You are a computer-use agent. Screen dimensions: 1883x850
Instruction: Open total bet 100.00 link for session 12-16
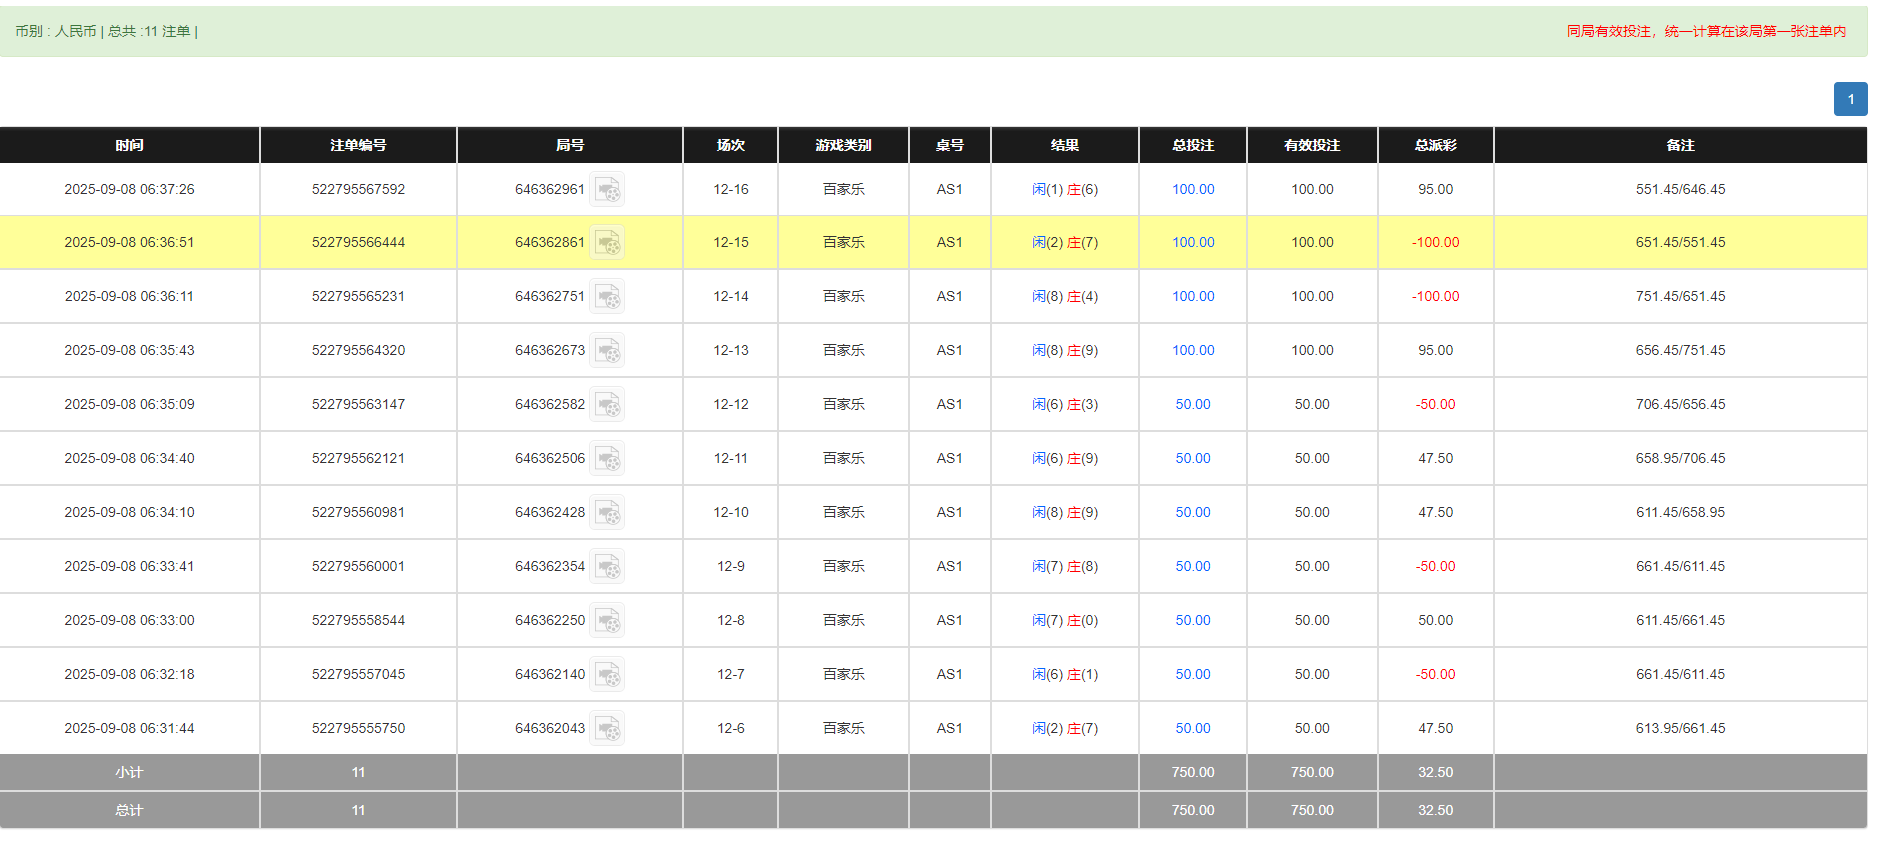1192,189
